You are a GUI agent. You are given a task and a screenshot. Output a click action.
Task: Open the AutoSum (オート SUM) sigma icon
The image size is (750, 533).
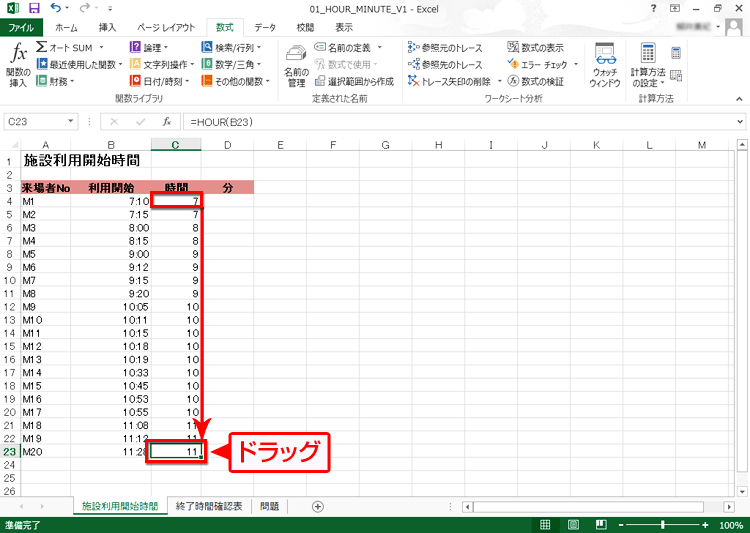tap(42, 47)
